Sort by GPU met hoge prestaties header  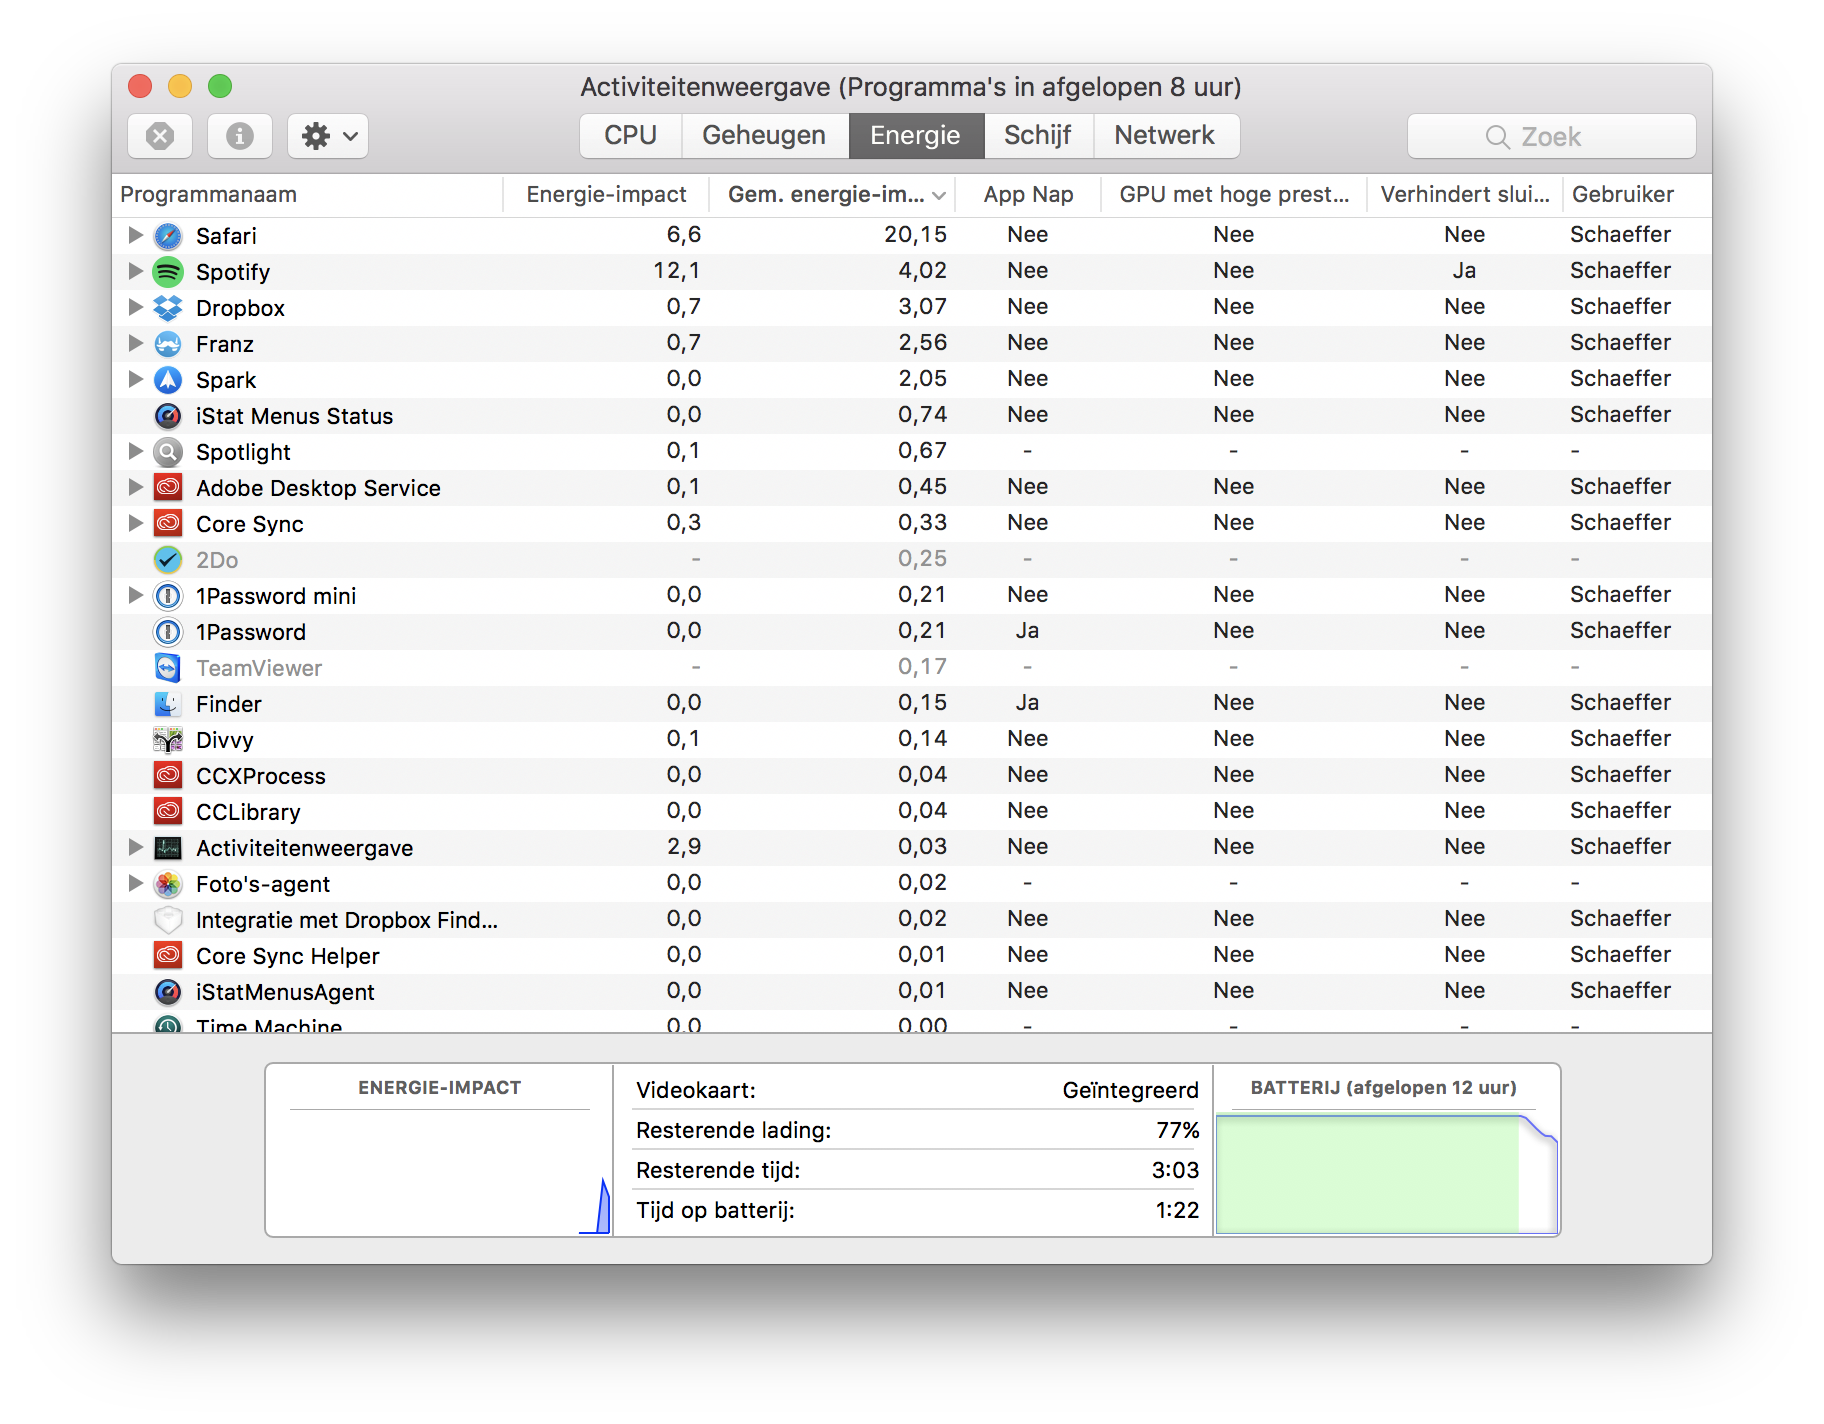(x=1234, y=195)
